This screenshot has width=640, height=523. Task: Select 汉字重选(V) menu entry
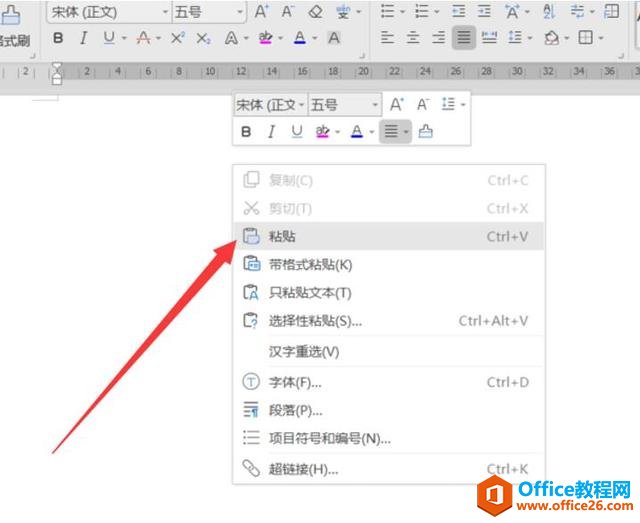click(x=389, y=352)
